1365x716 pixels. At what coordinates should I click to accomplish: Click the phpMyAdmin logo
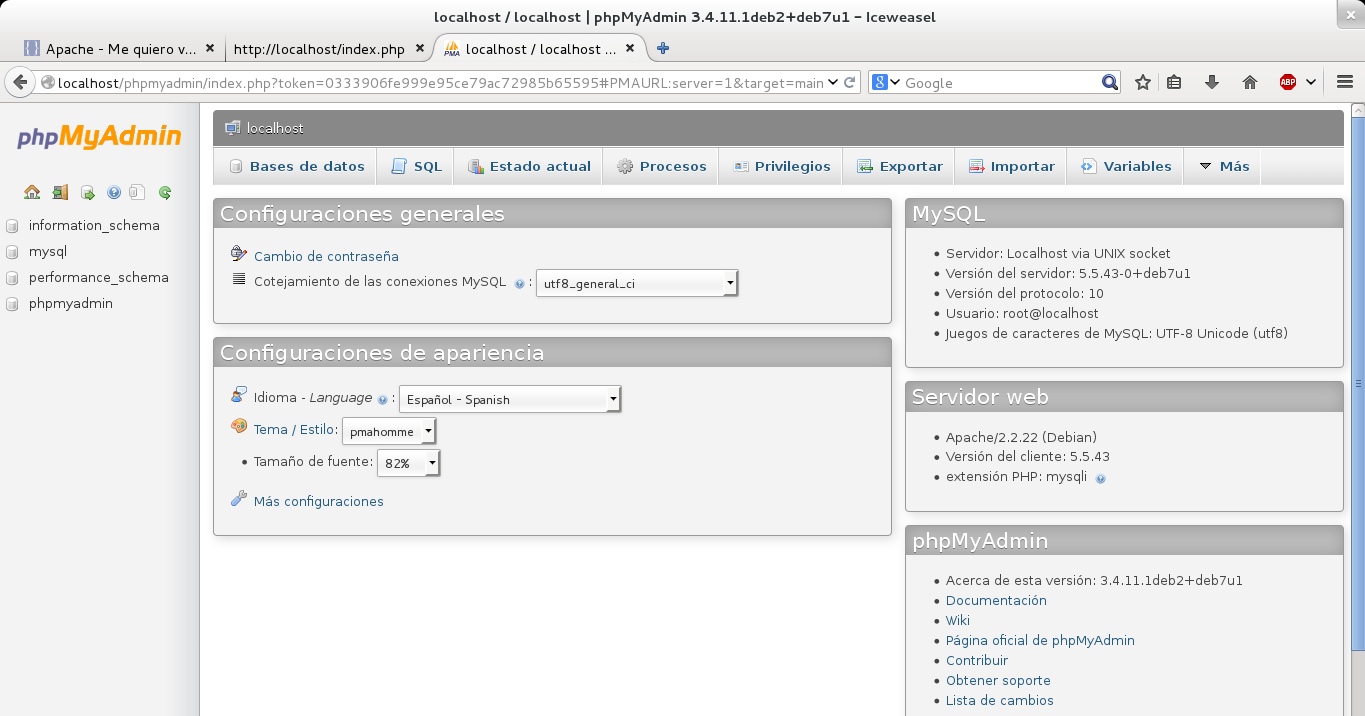[99, 137]
